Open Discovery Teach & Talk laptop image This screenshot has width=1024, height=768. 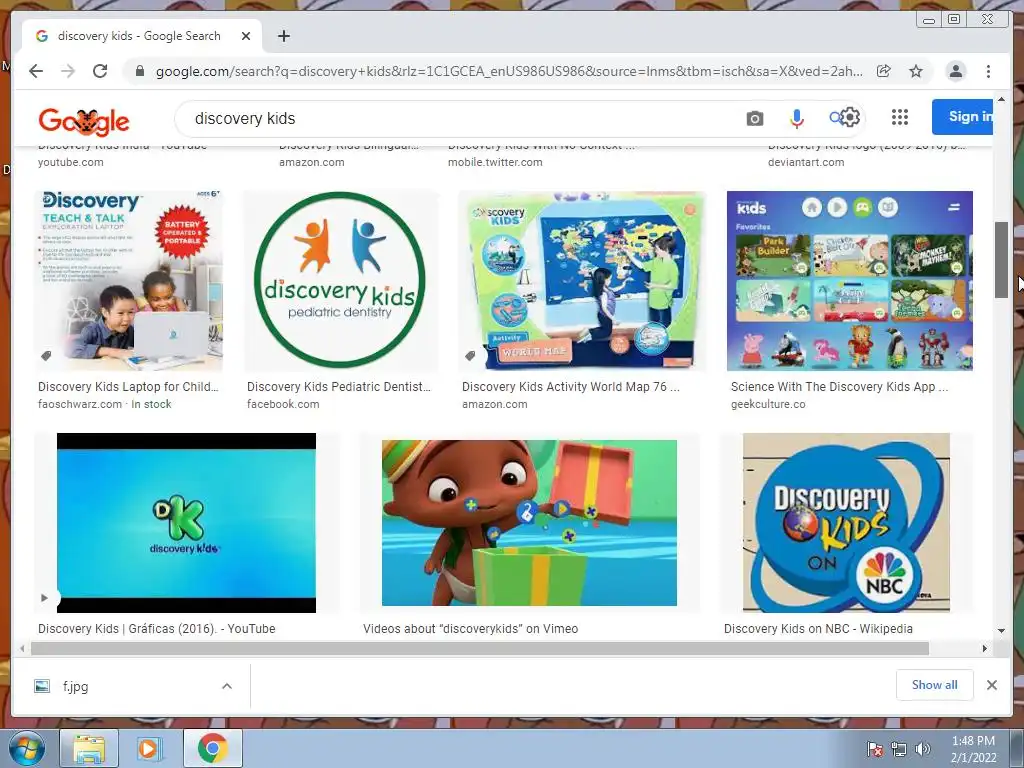point(128,281)
